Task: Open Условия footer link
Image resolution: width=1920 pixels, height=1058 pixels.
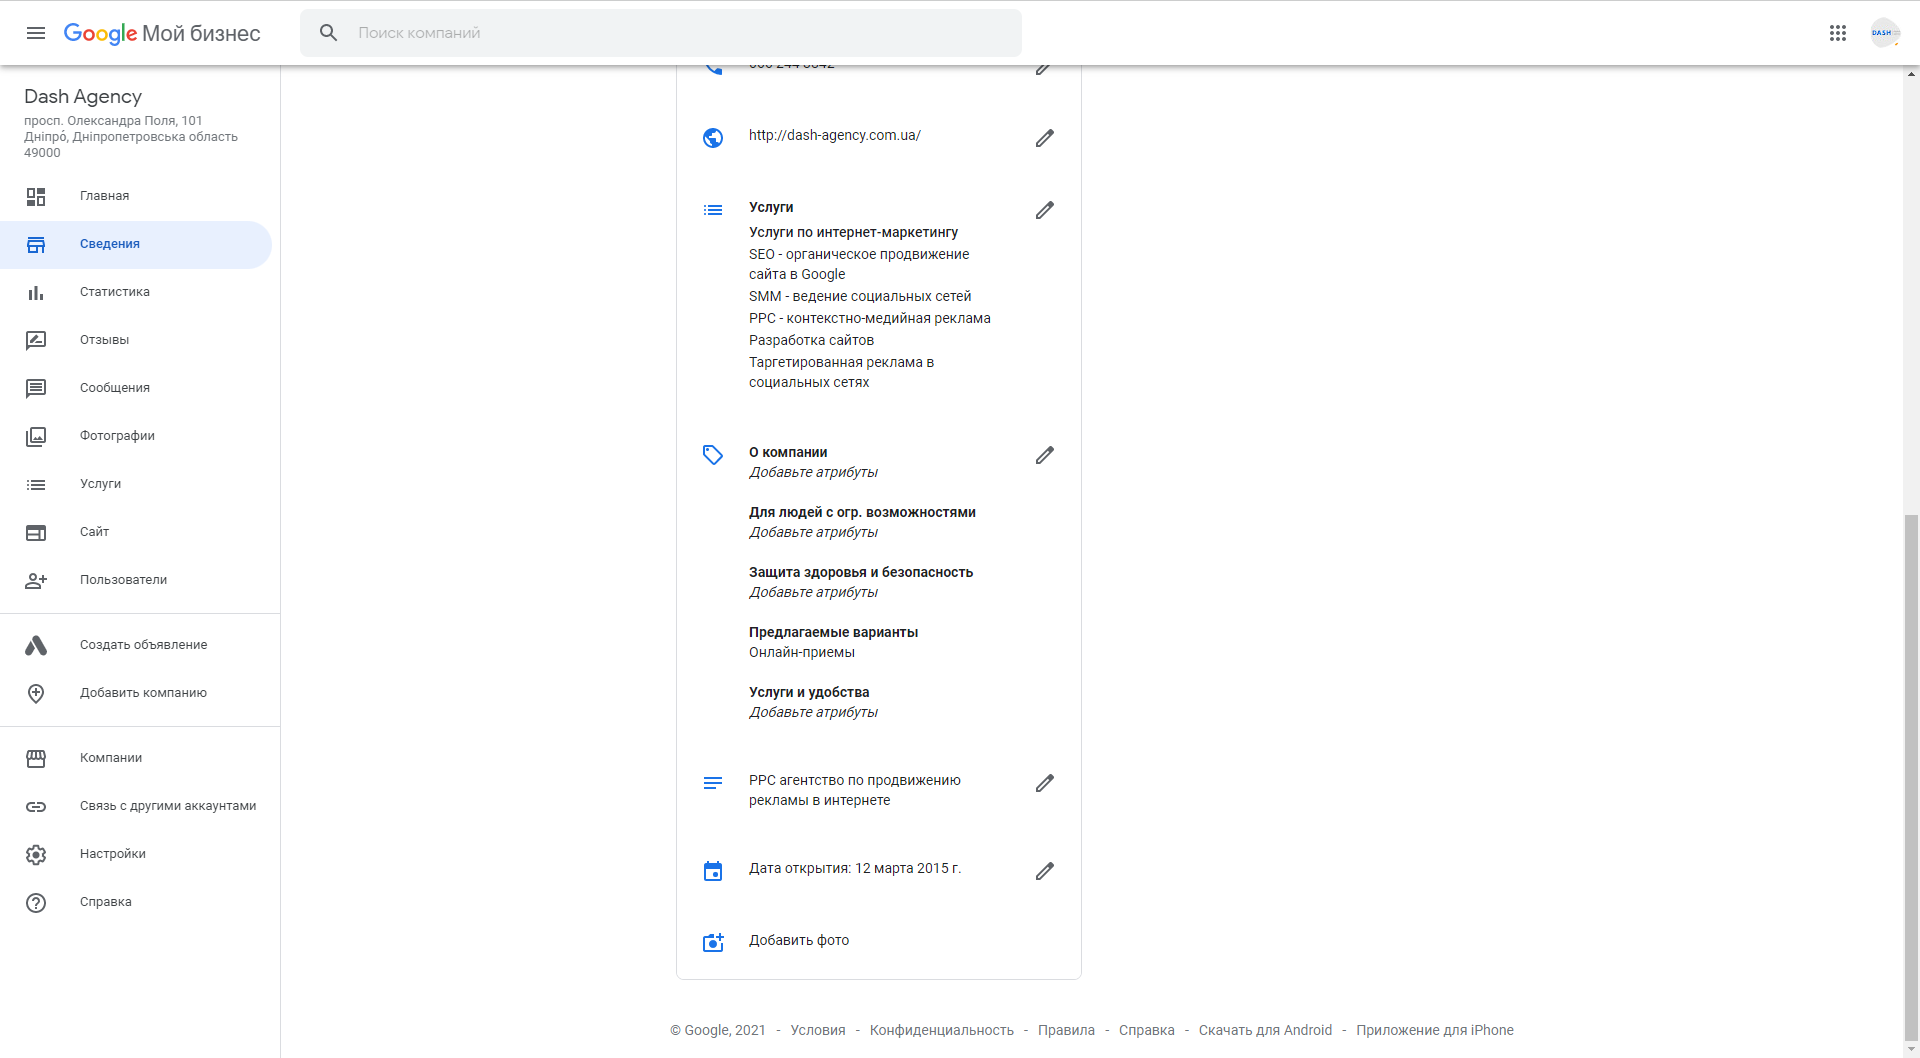Action: click(x=818, y=1030)
